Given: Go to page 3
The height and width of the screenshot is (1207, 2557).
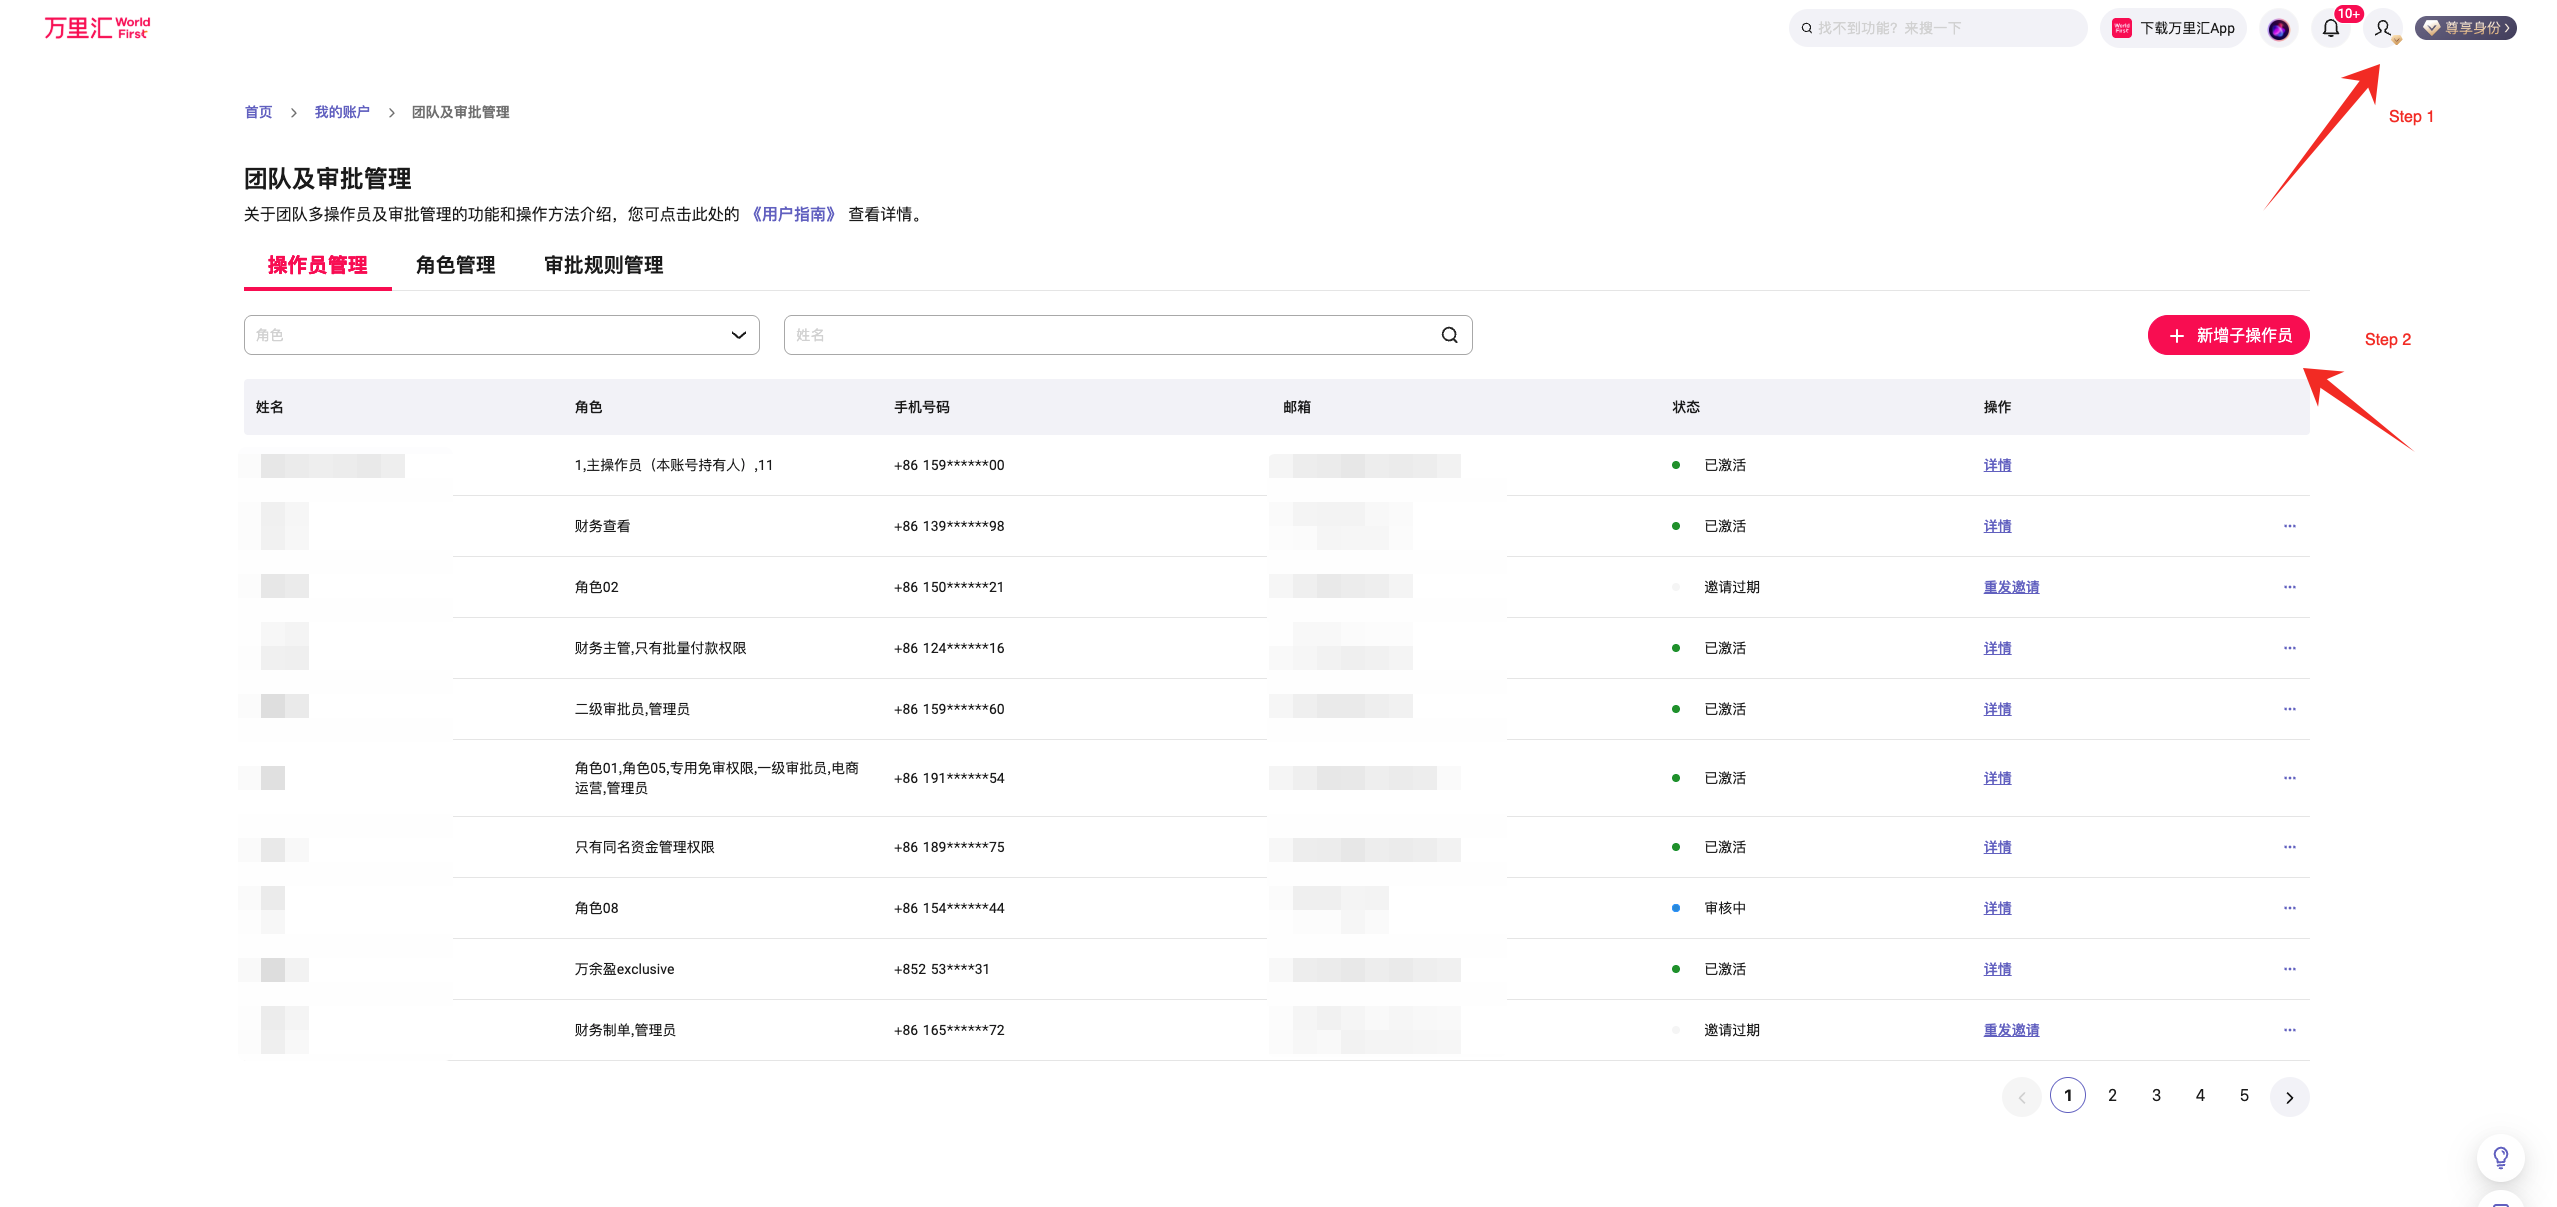Looking at the screenshot, I should (x=2156, y=1095).
